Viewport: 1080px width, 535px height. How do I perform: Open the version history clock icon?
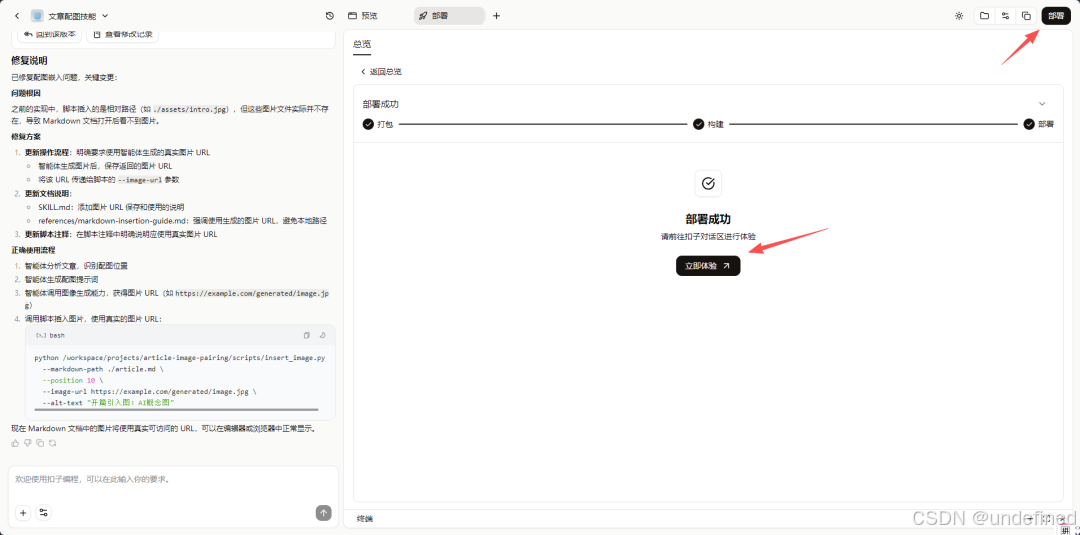point(329,16)
